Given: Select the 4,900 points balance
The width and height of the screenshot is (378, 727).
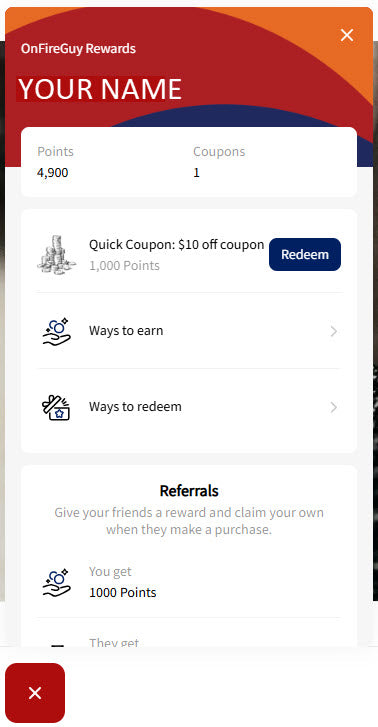Looking at the screenshot, I should (x=52, y=173).
